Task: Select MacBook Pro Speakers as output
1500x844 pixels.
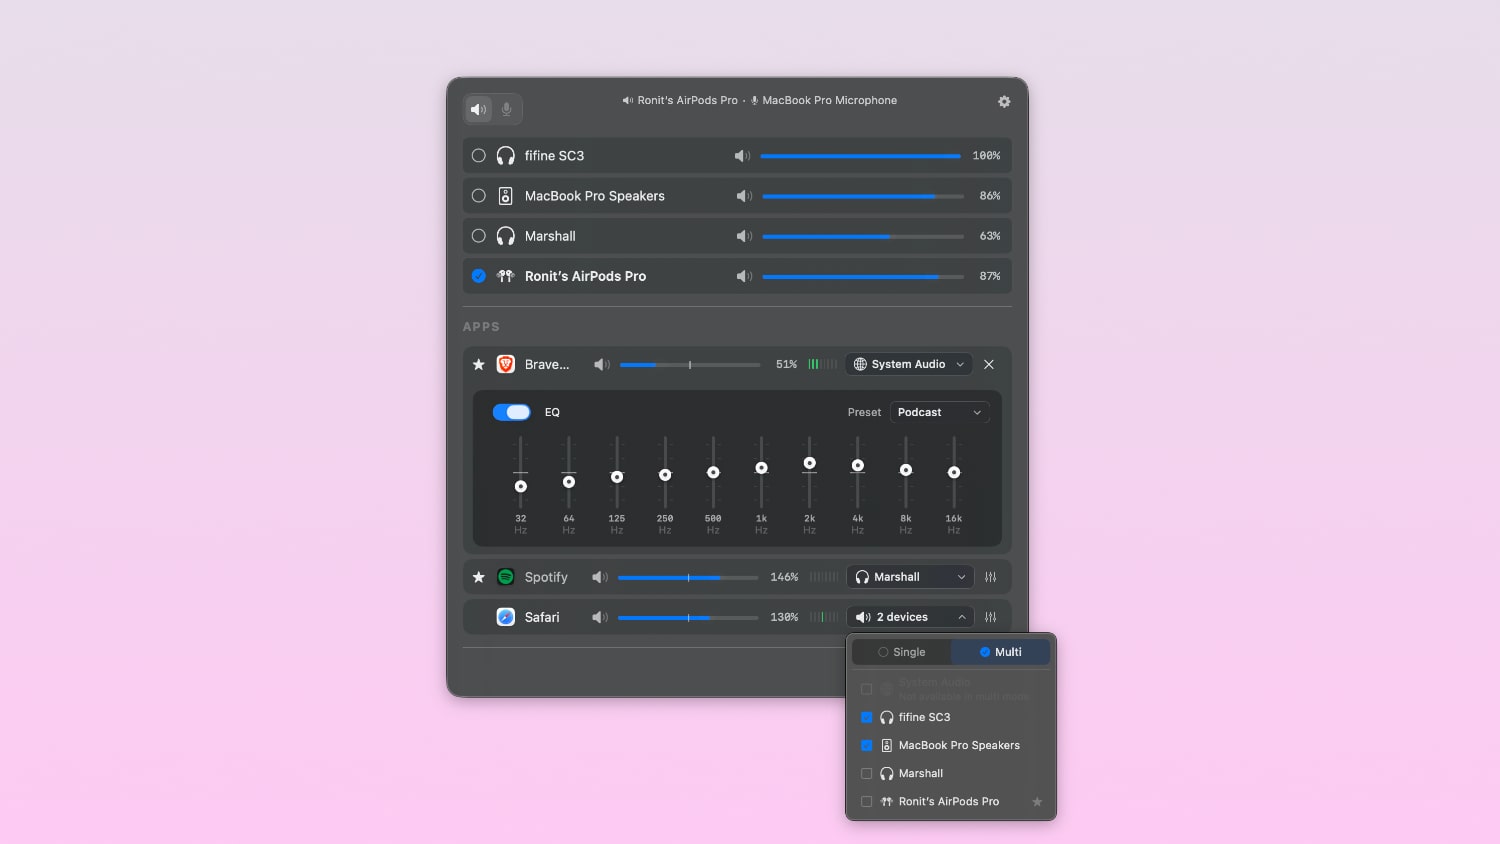Action: 479,196
